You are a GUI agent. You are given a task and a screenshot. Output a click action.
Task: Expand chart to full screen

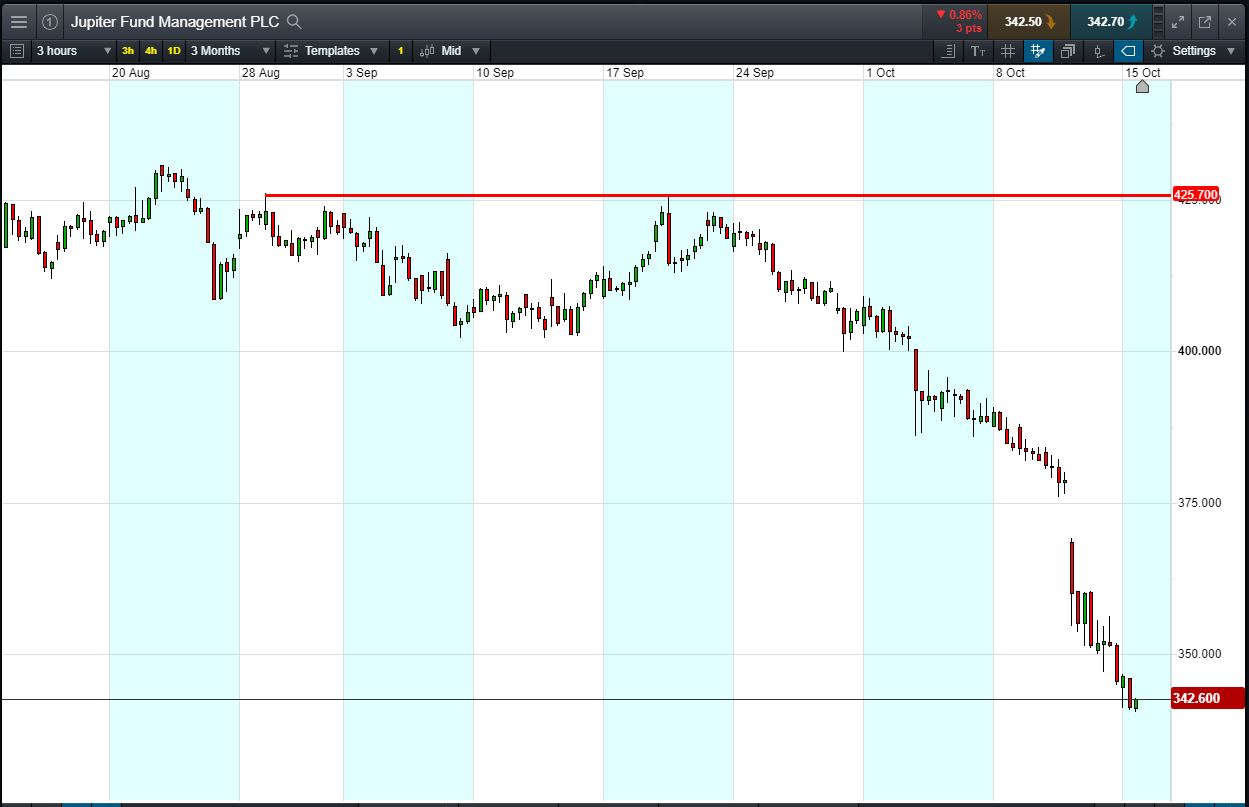pos(1178,21)
